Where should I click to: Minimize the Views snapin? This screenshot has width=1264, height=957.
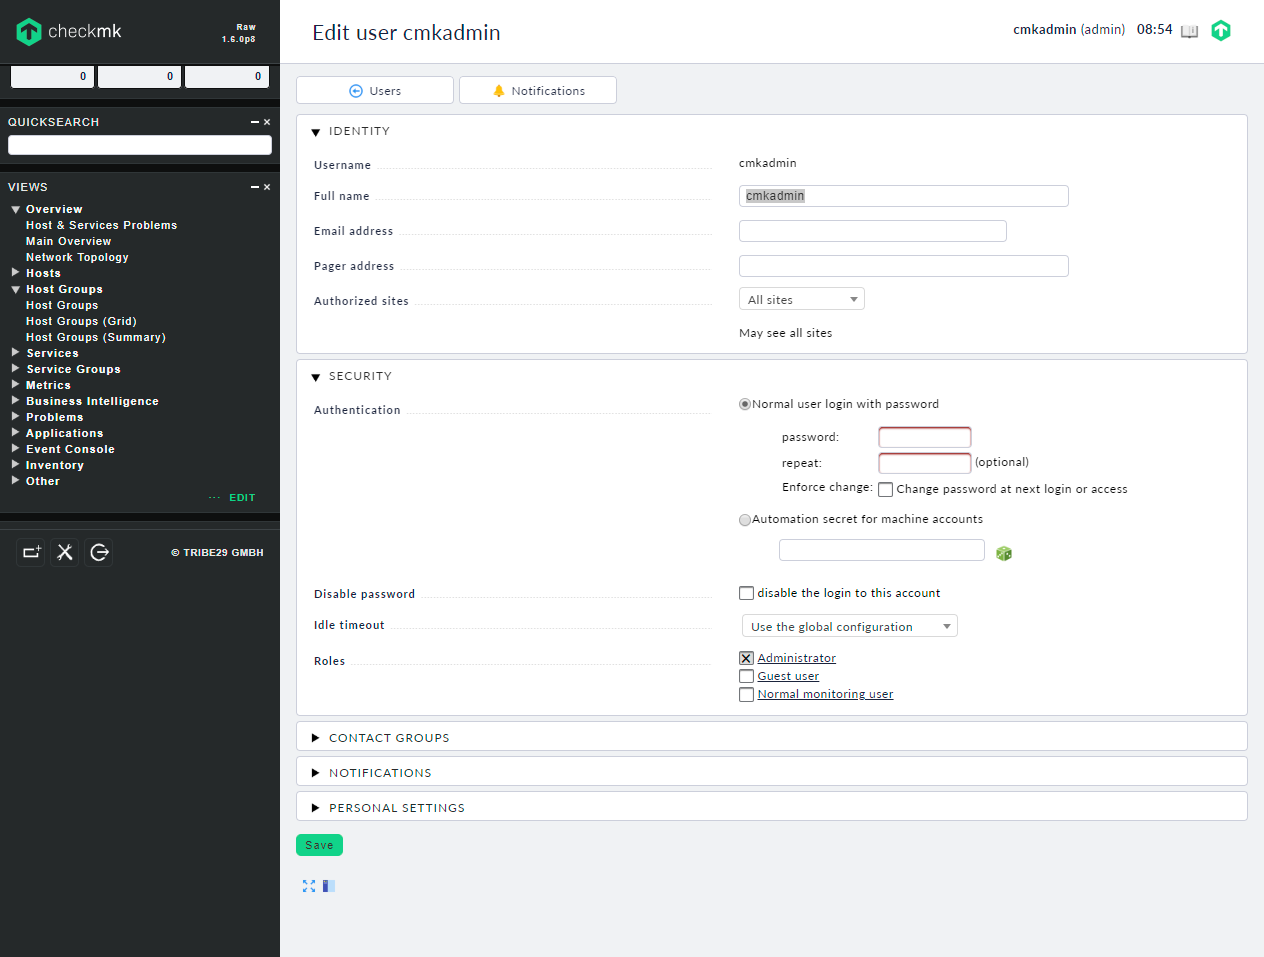coord(255,187)
